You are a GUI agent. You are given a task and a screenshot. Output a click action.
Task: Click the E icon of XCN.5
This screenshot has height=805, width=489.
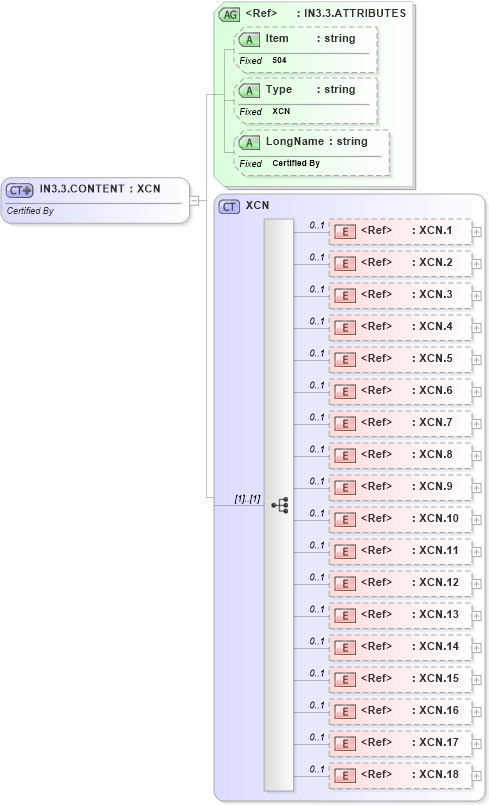click(345, 360)
